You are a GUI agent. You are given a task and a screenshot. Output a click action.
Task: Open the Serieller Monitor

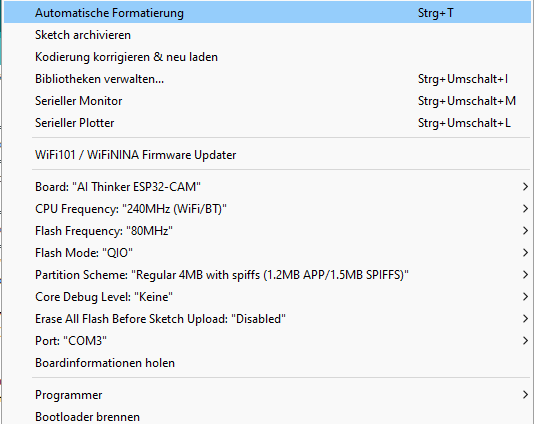pyautogui.click(x=267, y=101)
